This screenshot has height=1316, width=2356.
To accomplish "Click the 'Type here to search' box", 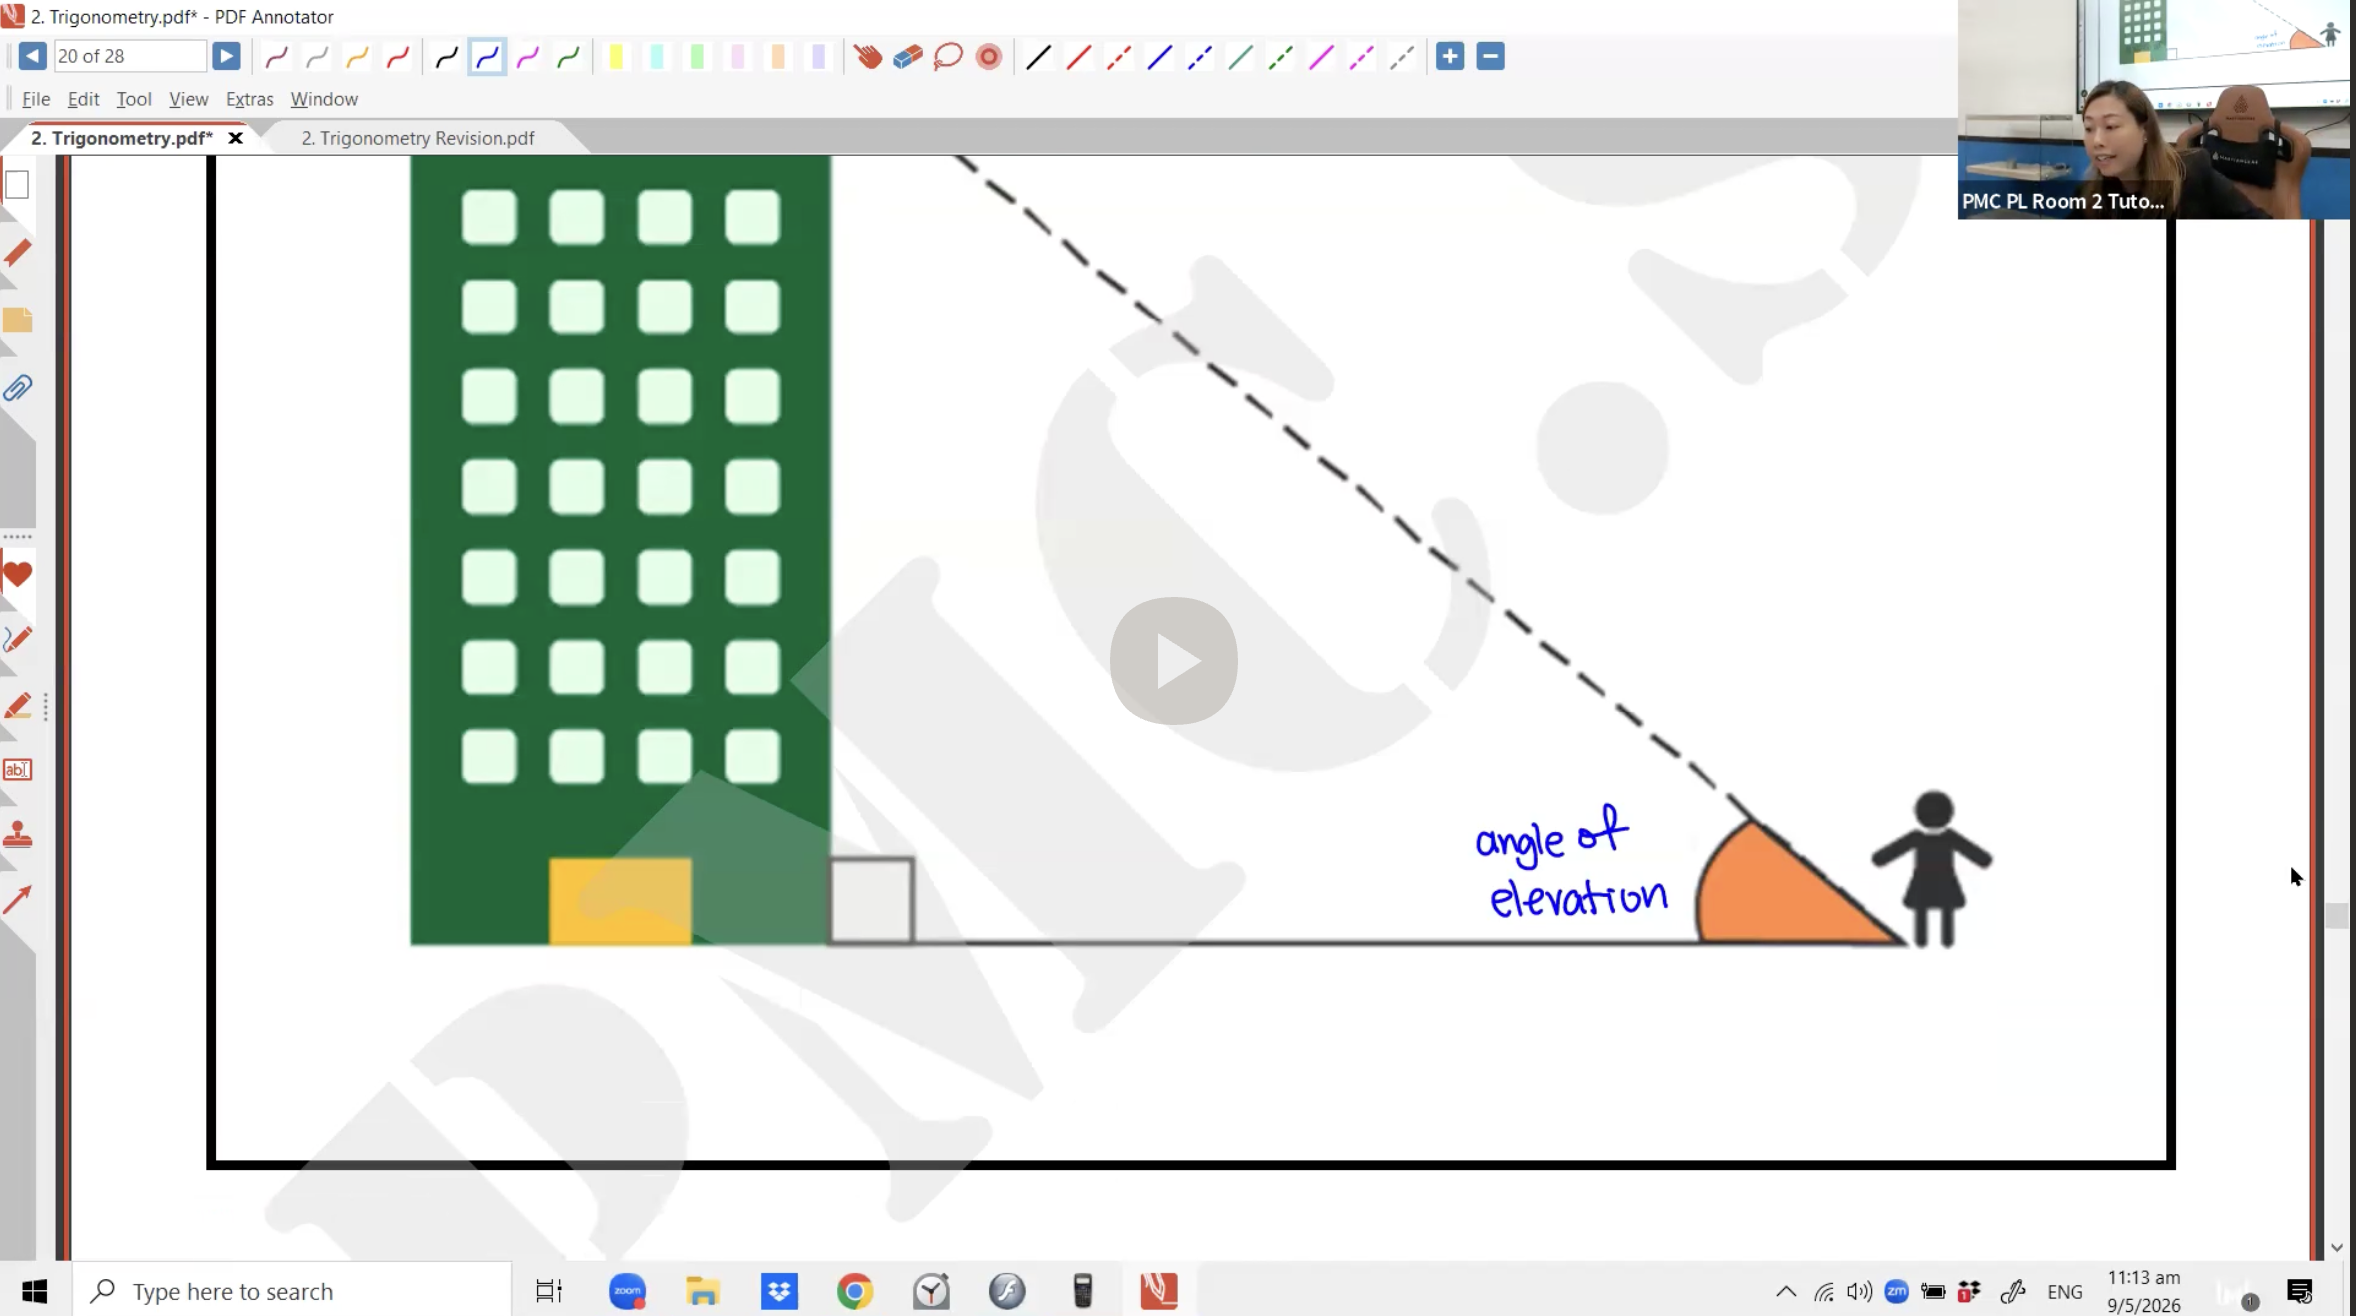I will [292, 1291].
